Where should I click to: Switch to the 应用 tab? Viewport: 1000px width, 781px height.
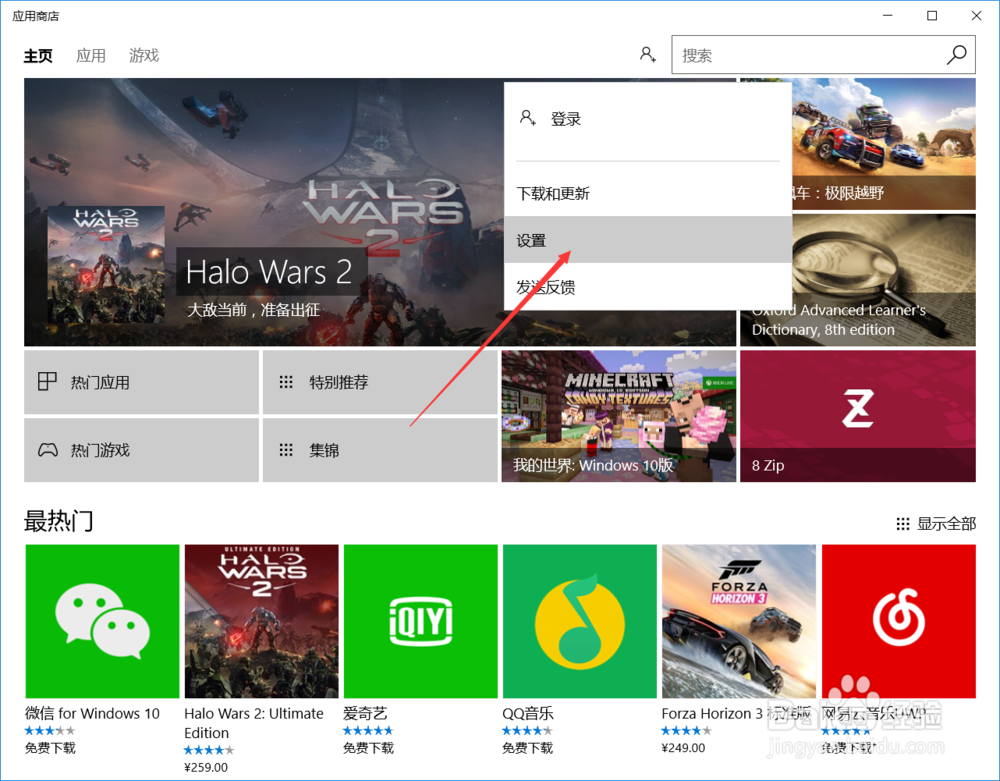91,56
